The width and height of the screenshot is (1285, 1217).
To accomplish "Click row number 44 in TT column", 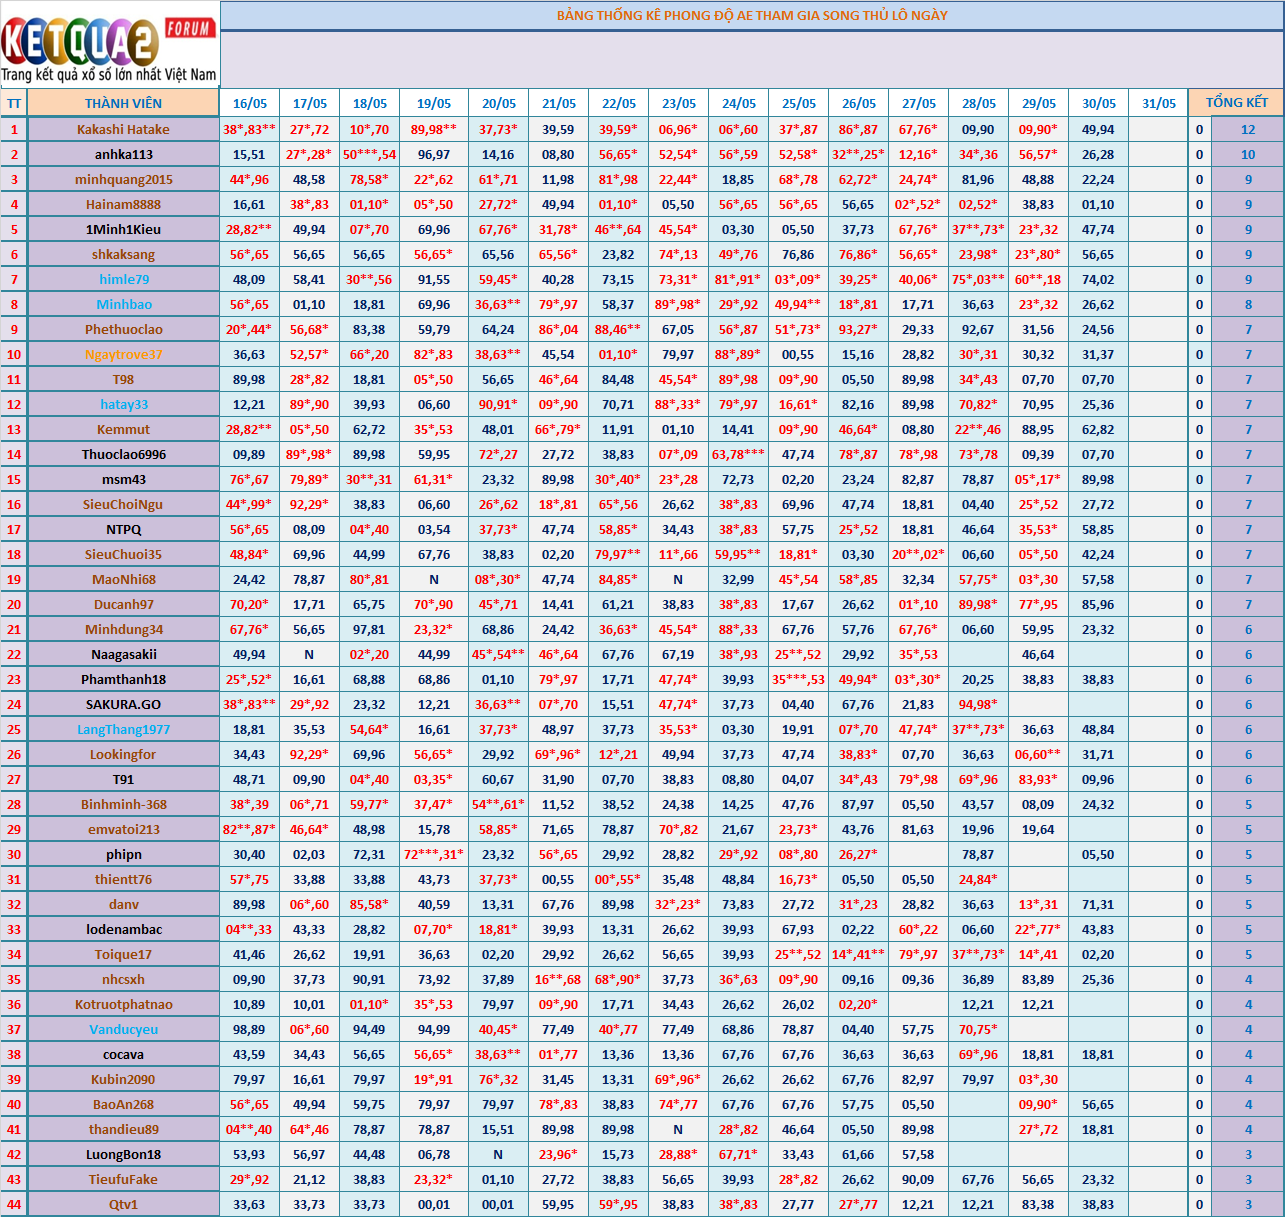I will pos(14,1204).
